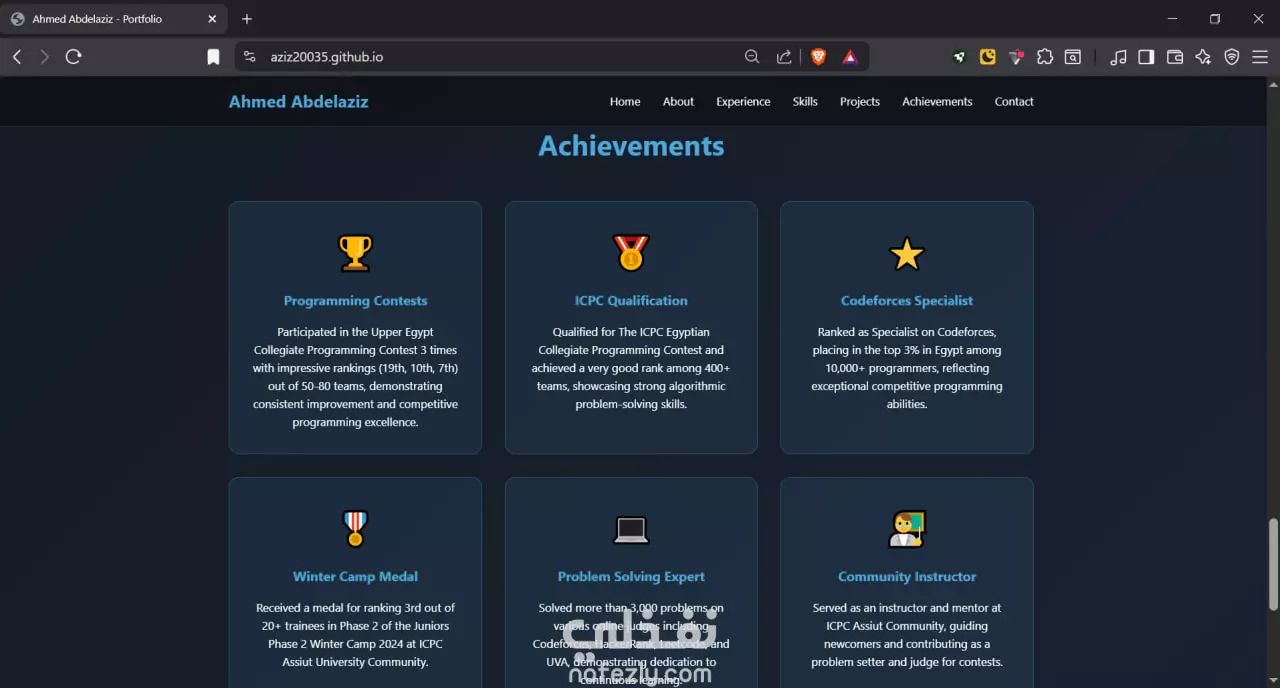Click the yellow moon extension icon
The height and width of the screenshot is (688, 1280).
(988, 57)
